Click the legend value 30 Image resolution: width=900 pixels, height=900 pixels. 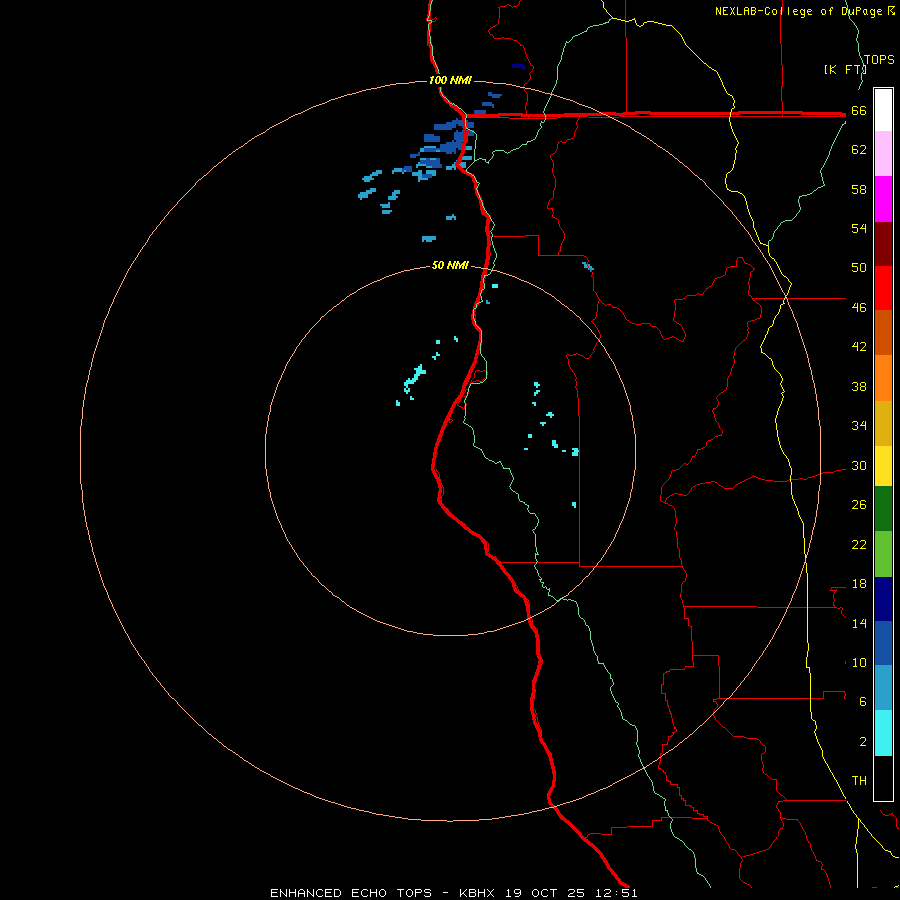pyautogui.click(x=859, y=465)
